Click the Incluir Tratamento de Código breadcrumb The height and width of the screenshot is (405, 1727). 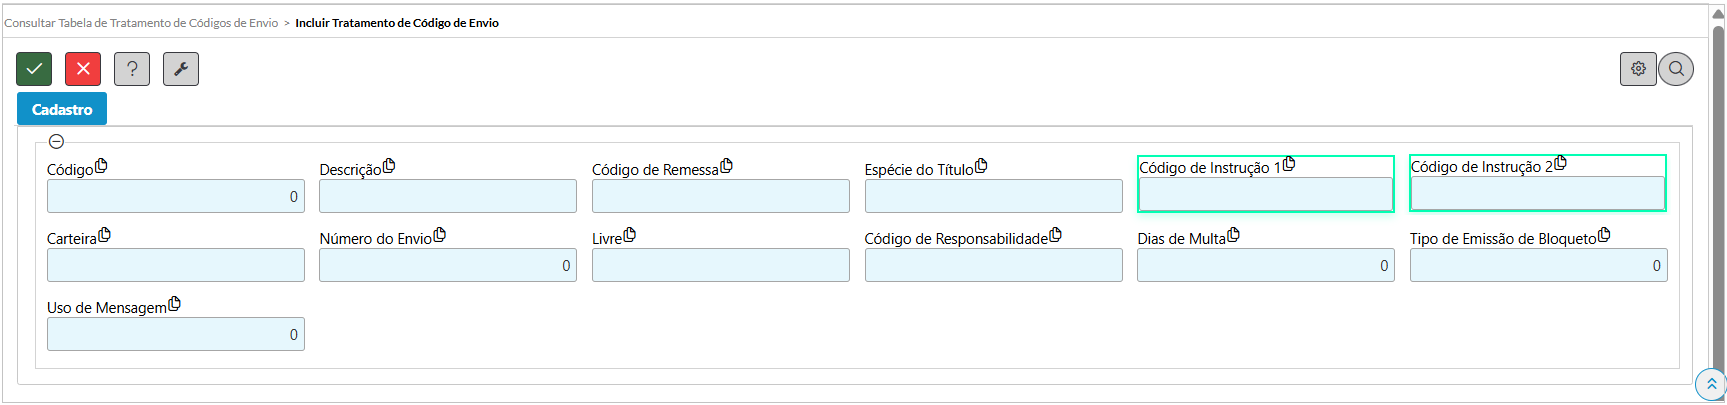click(397, 23)
